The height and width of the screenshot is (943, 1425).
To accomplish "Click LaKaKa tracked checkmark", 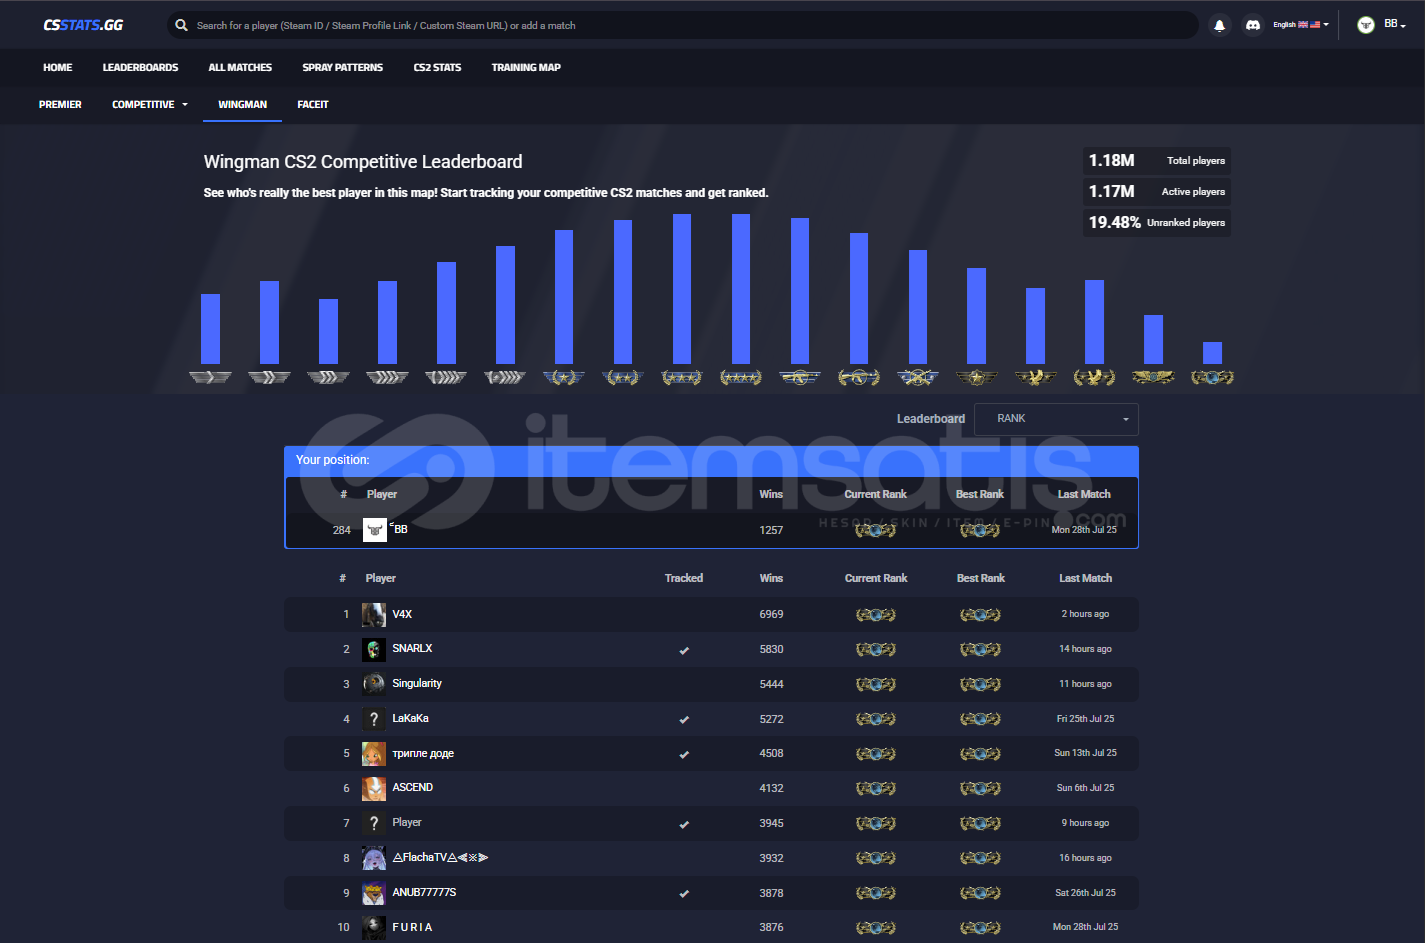I will coord(684,720).
